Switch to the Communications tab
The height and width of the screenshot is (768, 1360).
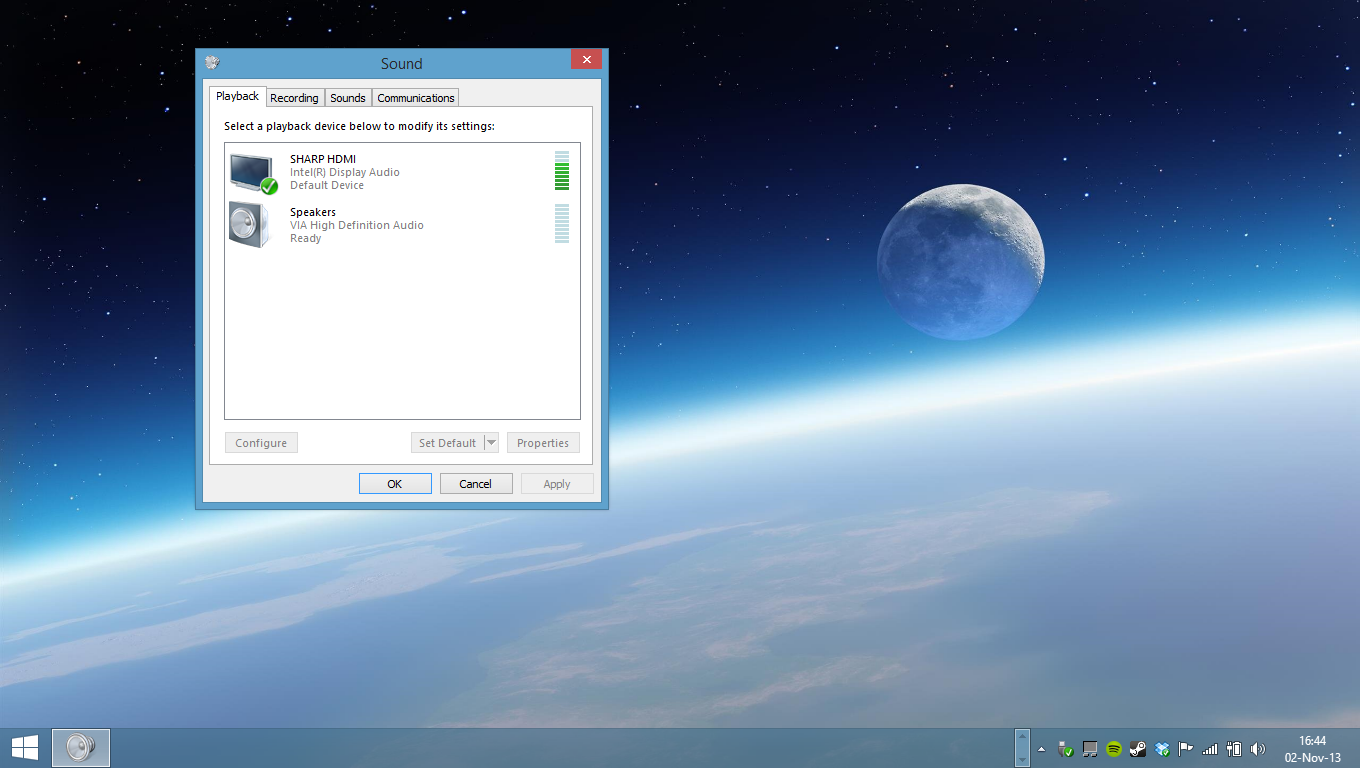[416, 98]
